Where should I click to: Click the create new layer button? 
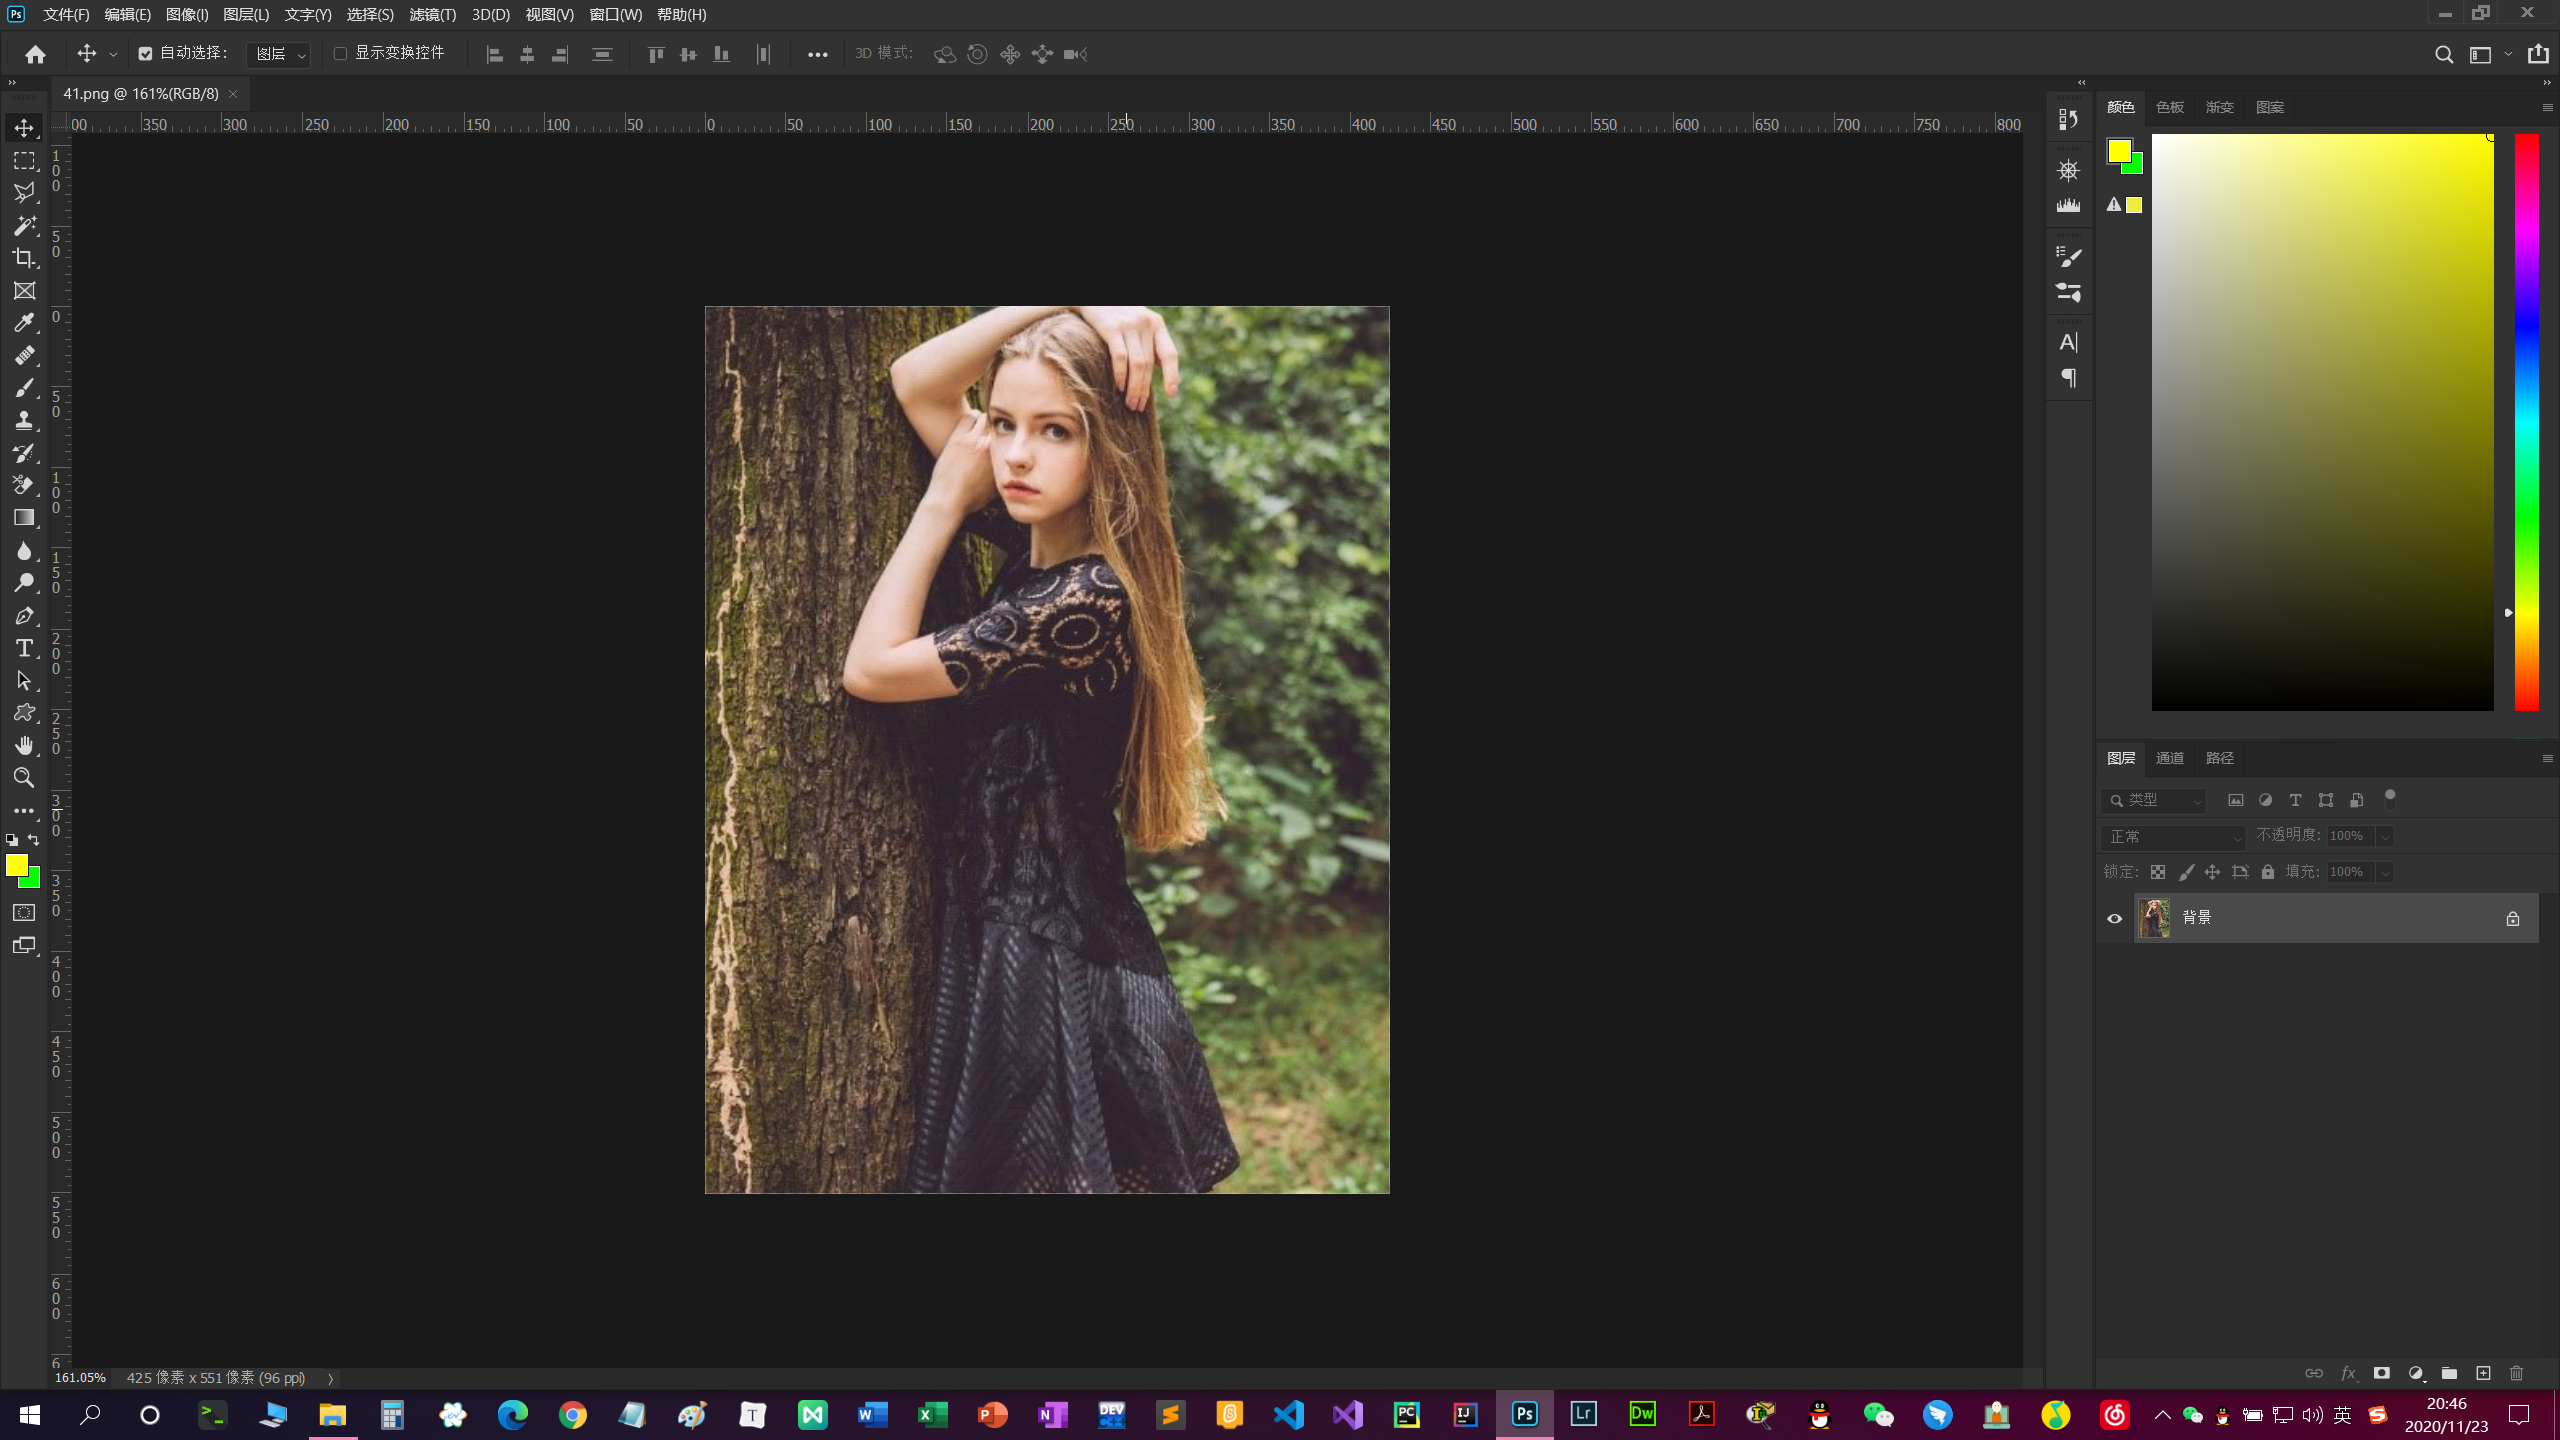[2483, 1373]
